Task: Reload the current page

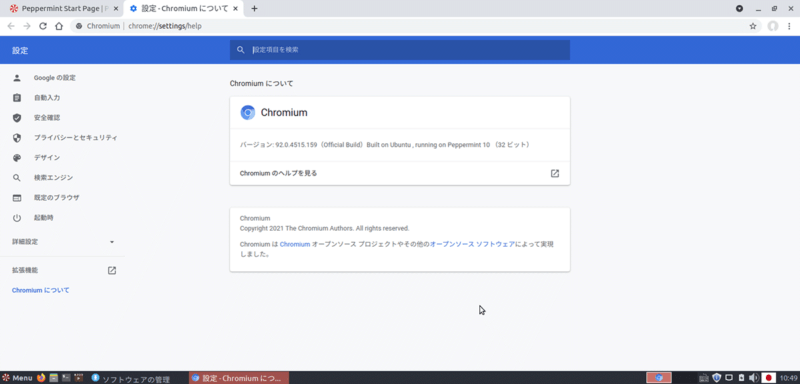Action: [x=43, y=26]
